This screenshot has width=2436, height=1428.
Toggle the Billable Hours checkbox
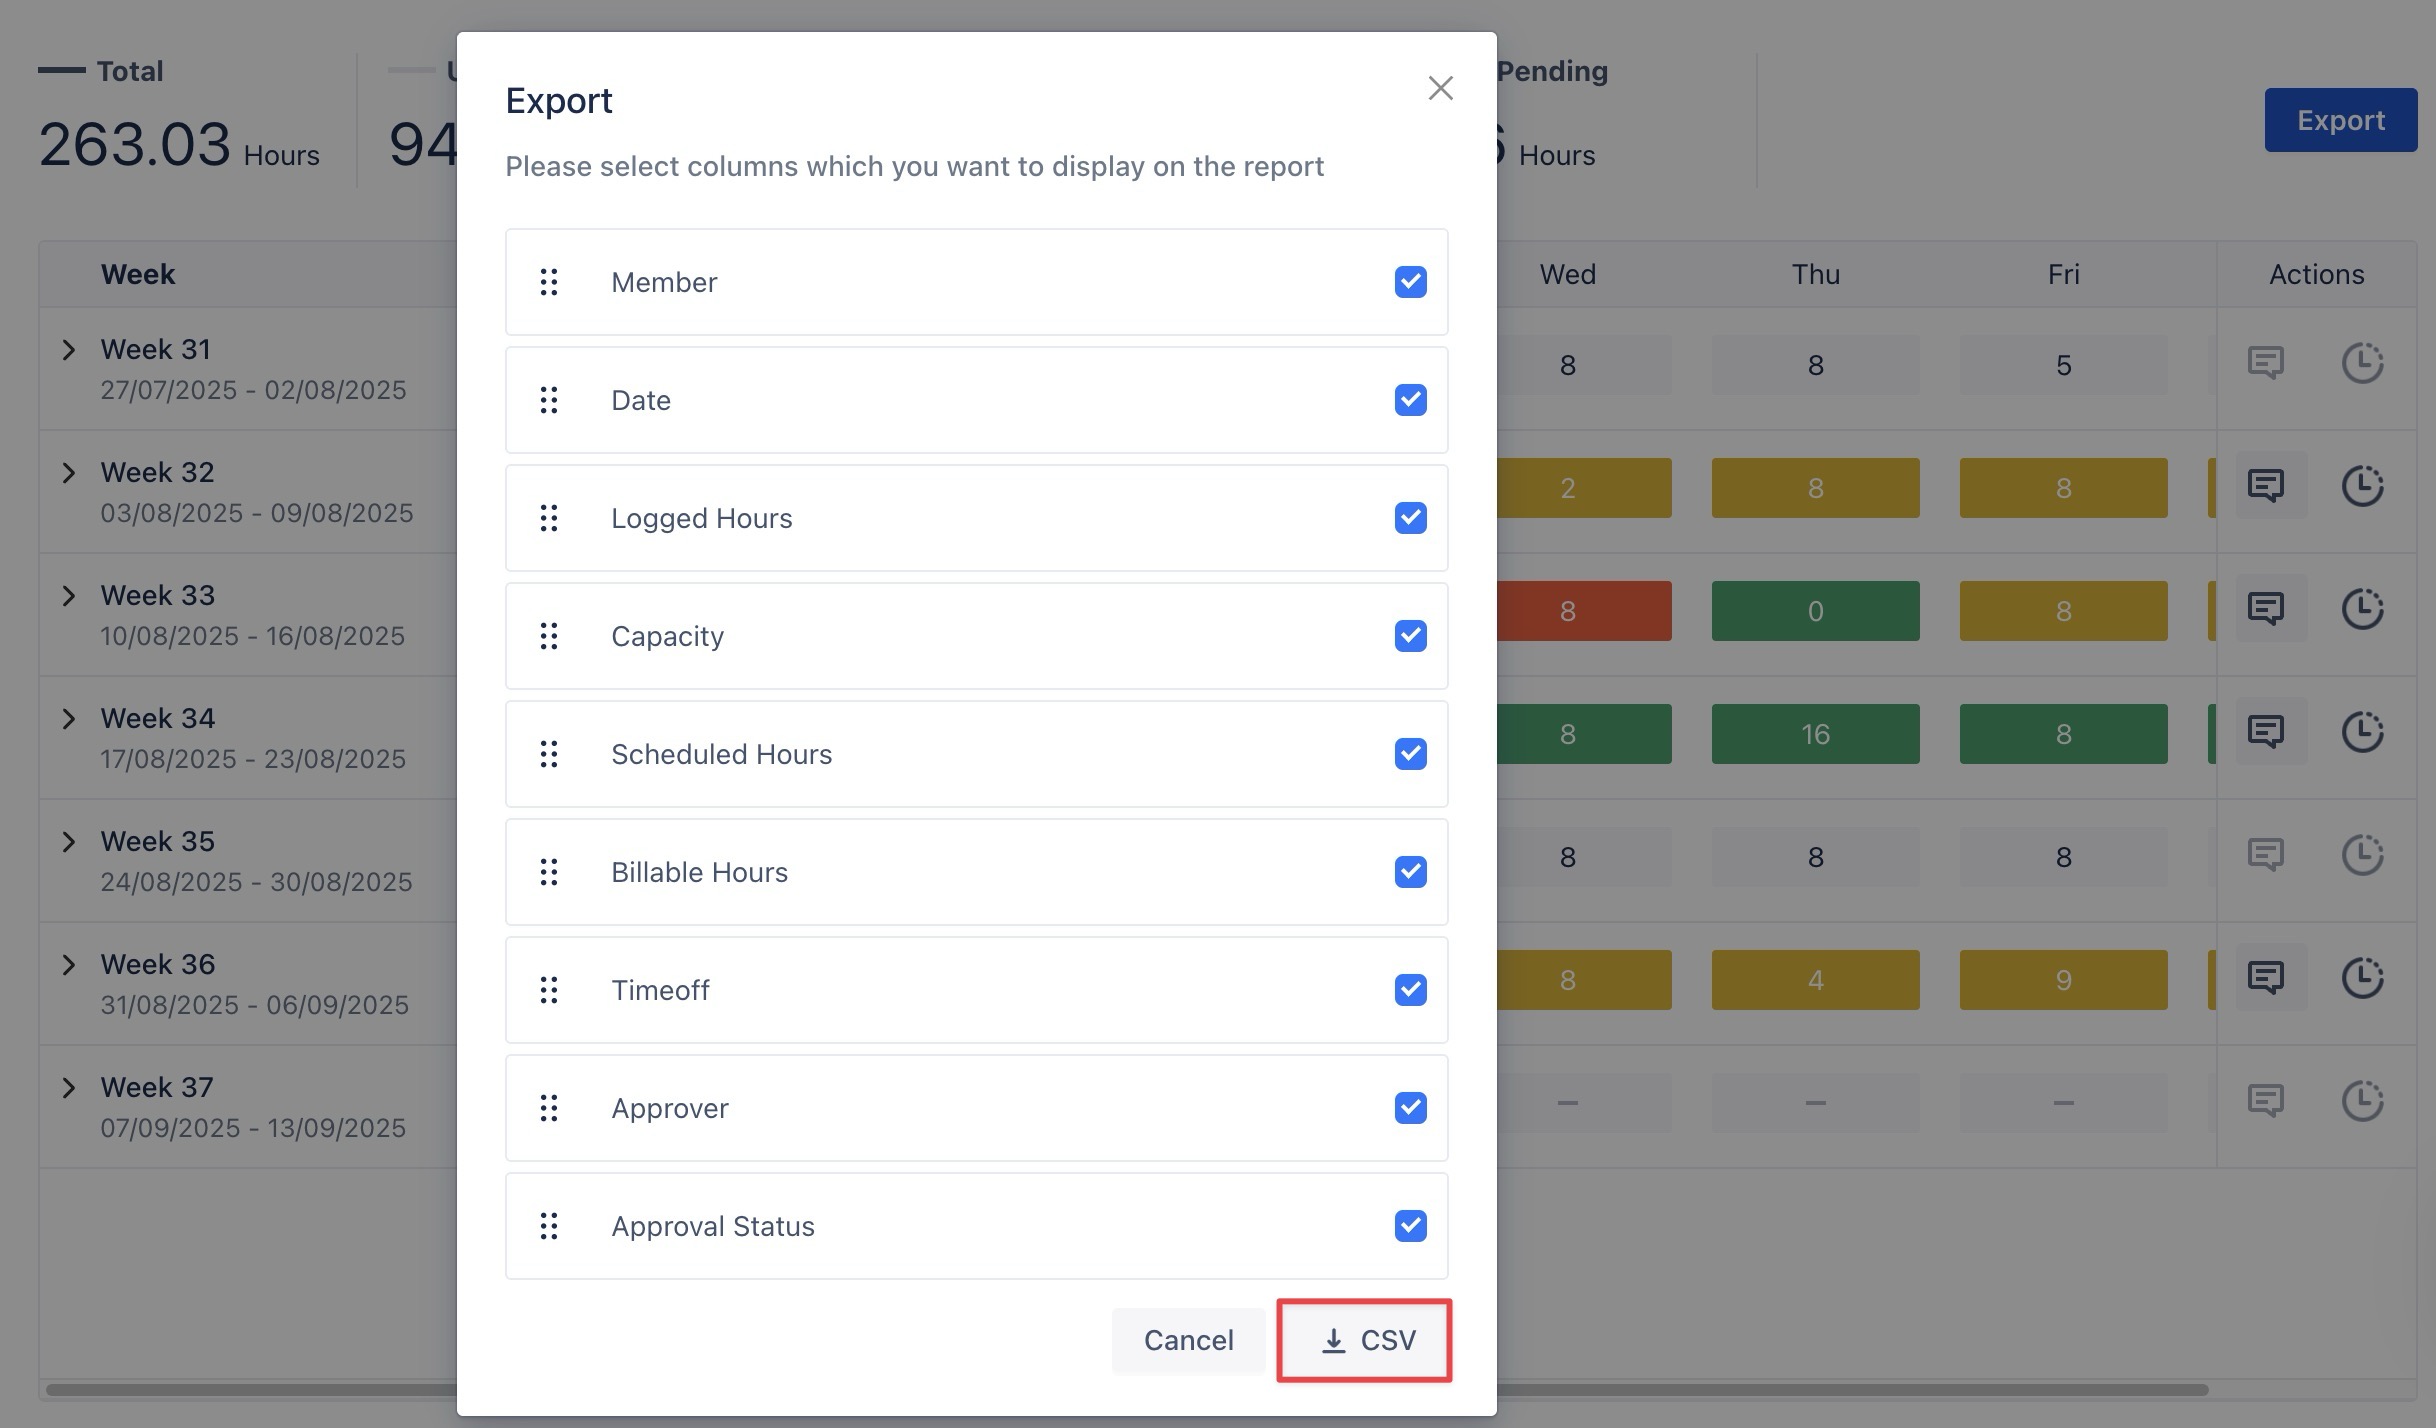pyautogui.click(x=1410, y=872)
